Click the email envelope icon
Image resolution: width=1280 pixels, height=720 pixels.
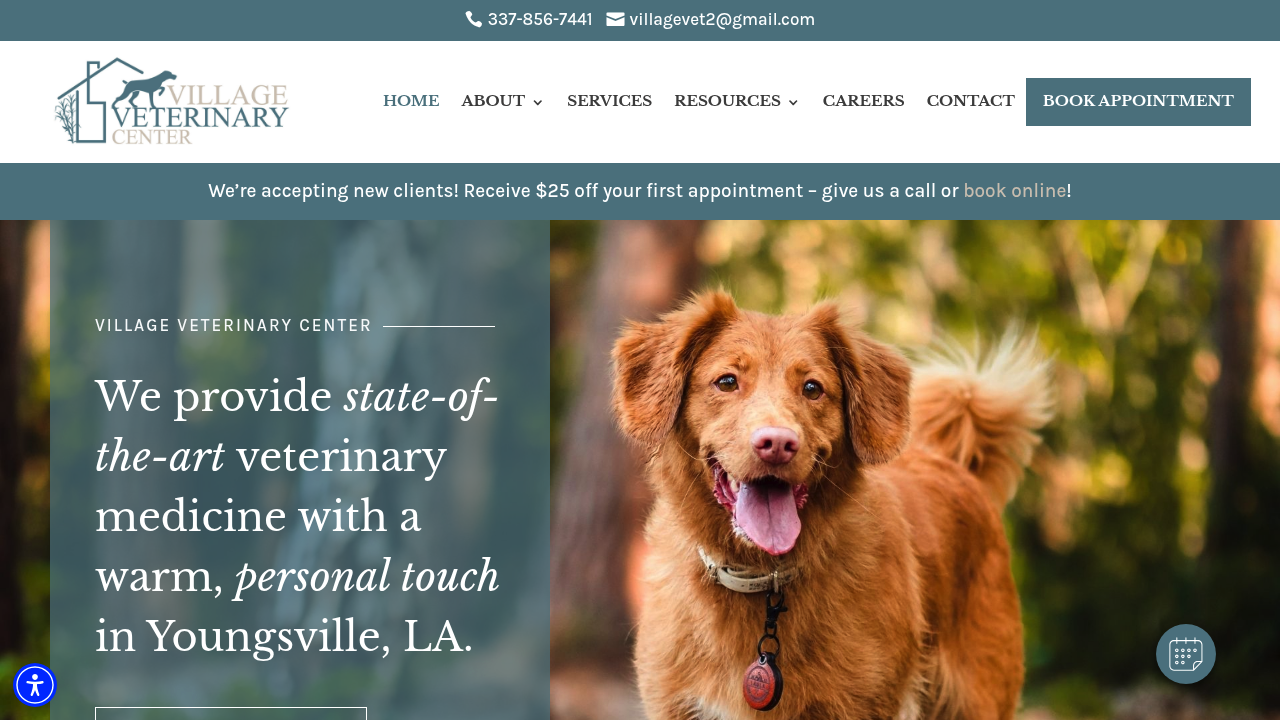615,19
